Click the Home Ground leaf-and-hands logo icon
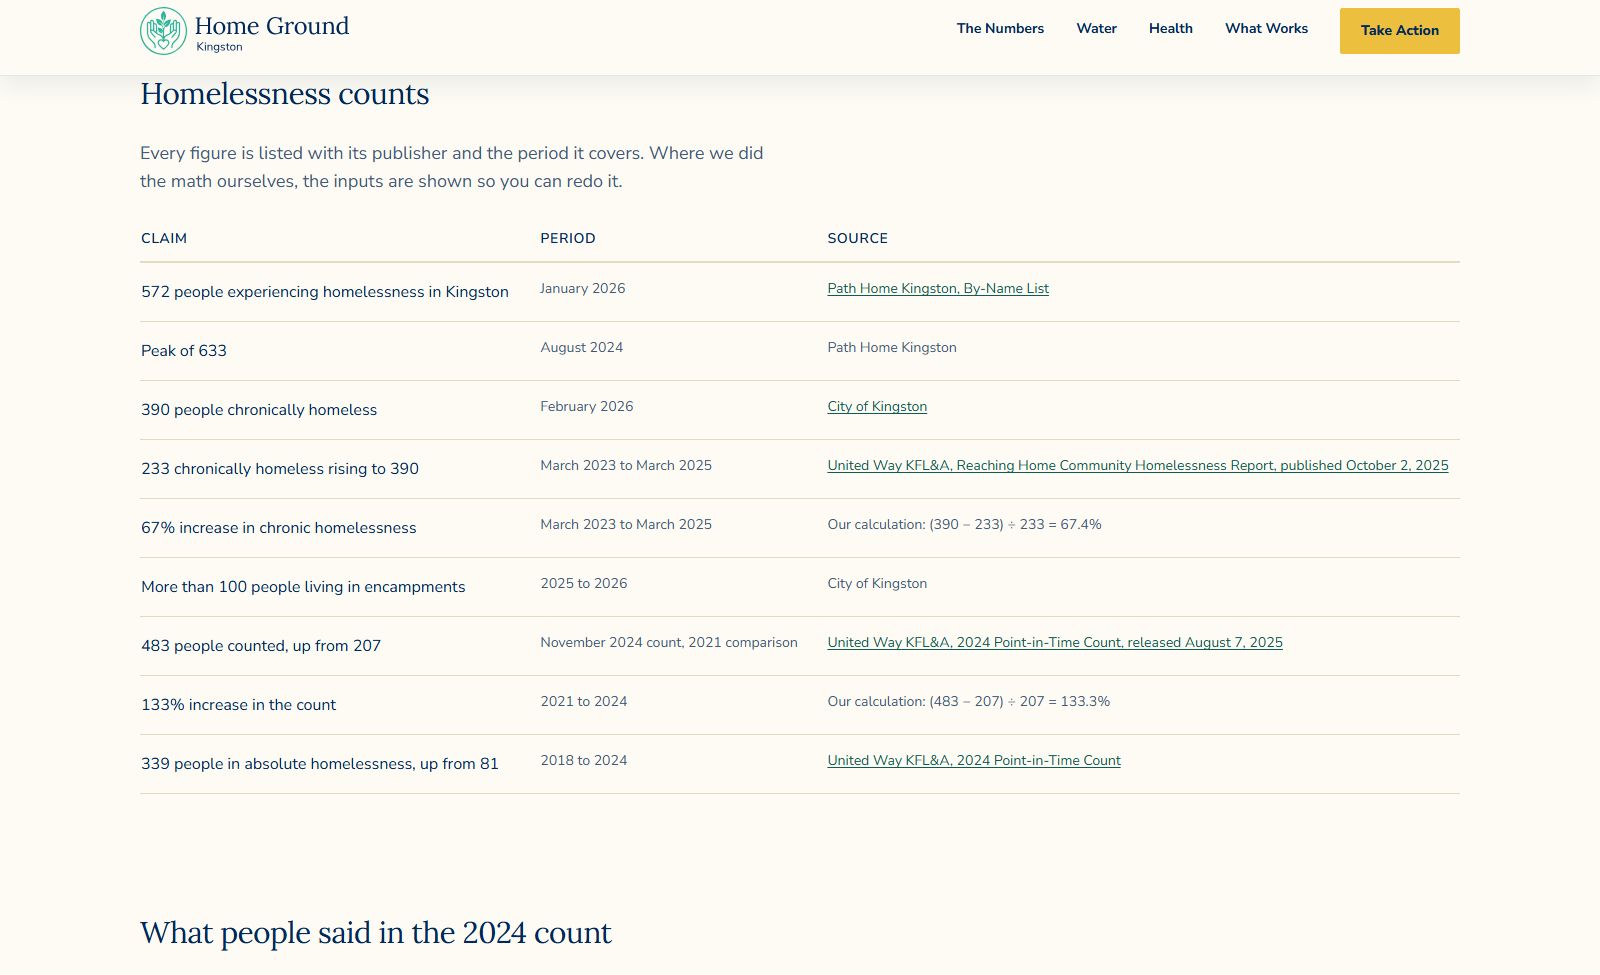This screenshot has width=1600, height=975. (x=163, y=31)
